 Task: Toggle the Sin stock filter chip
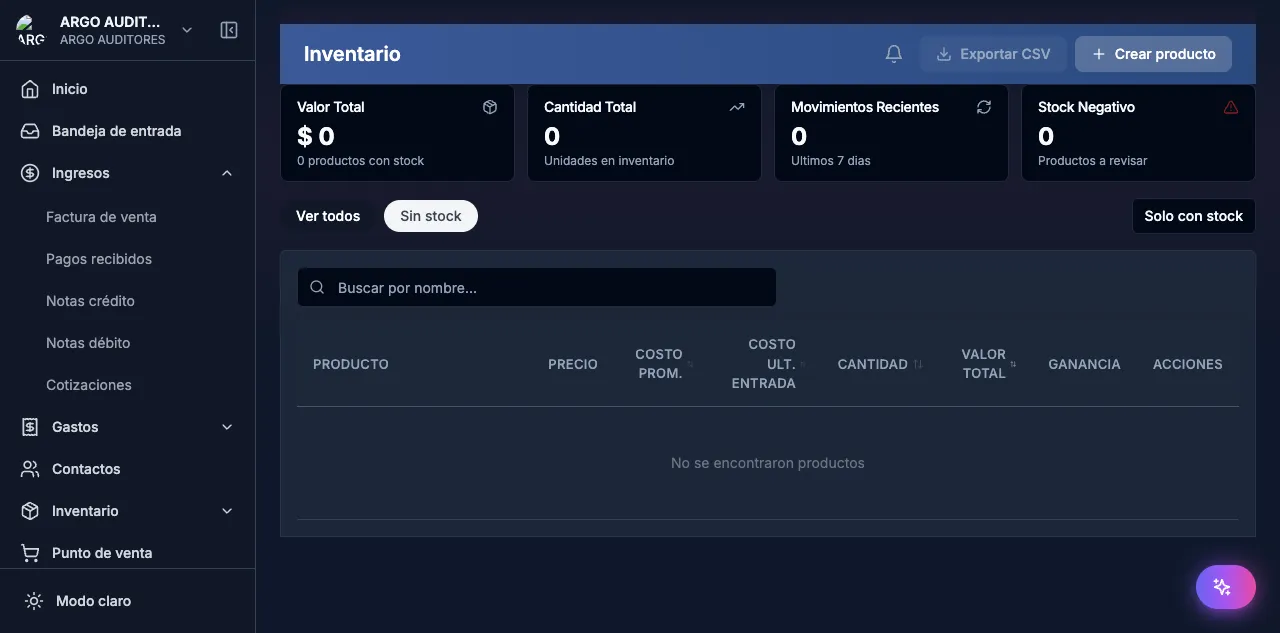coord(431,215)
